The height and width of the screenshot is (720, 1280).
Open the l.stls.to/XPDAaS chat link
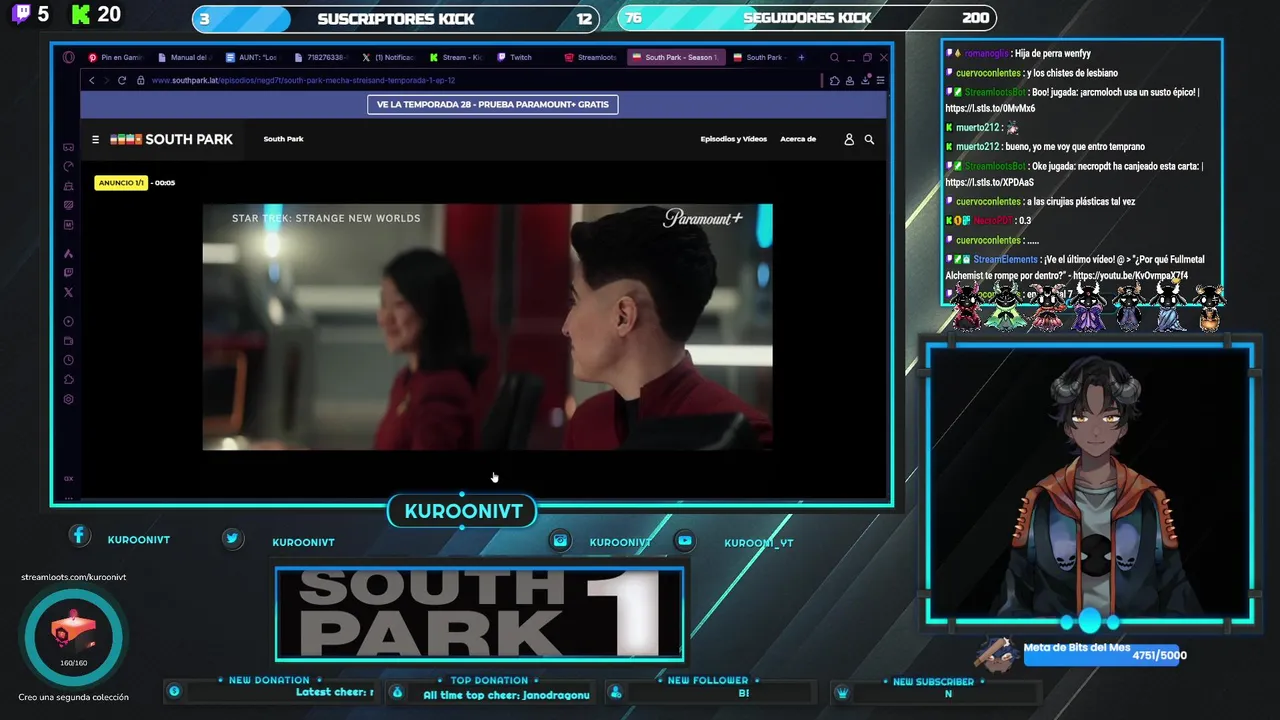tap(990, 183)
